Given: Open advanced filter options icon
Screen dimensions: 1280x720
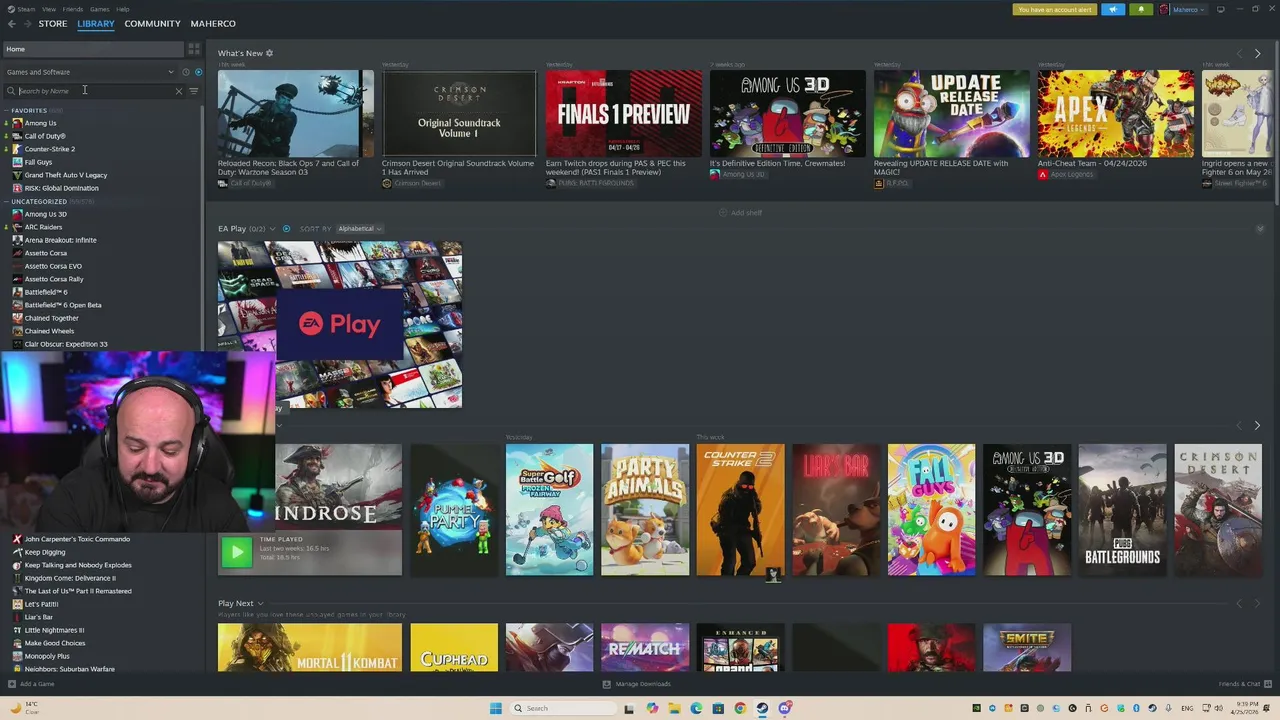Looking at the screenshot, I should [x=194, y=91].
